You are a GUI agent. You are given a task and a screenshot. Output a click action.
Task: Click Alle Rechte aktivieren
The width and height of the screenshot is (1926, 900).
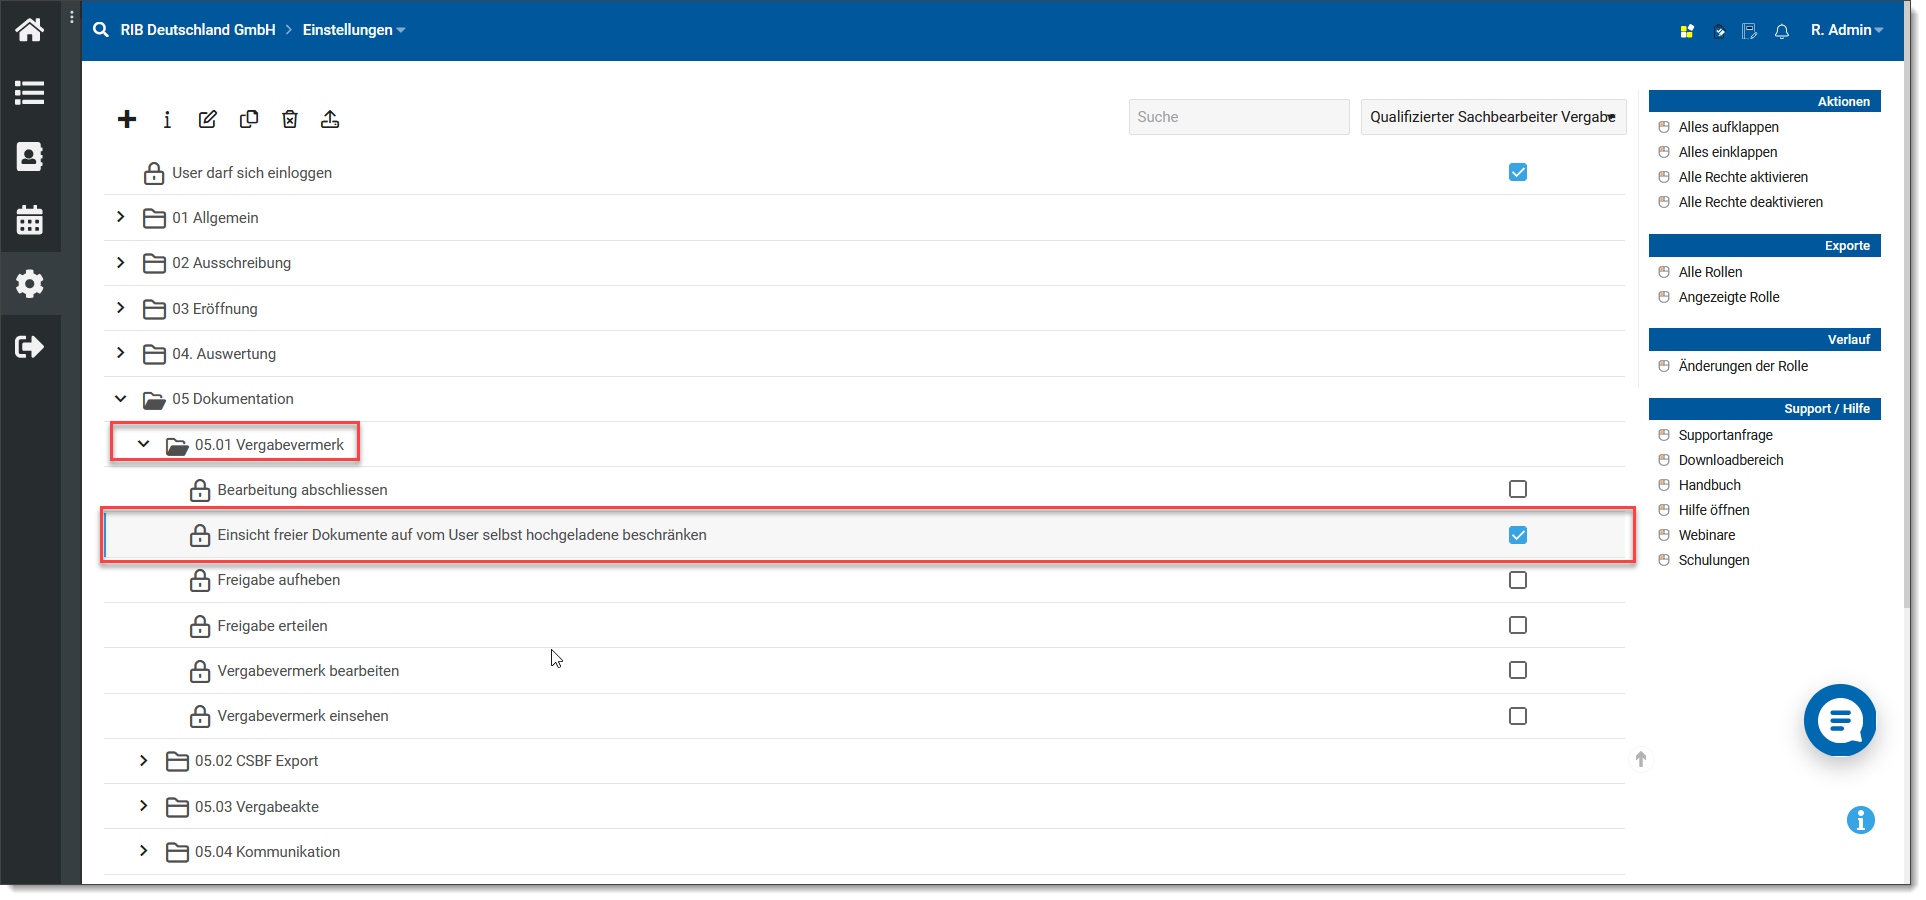coord(1743,177)
